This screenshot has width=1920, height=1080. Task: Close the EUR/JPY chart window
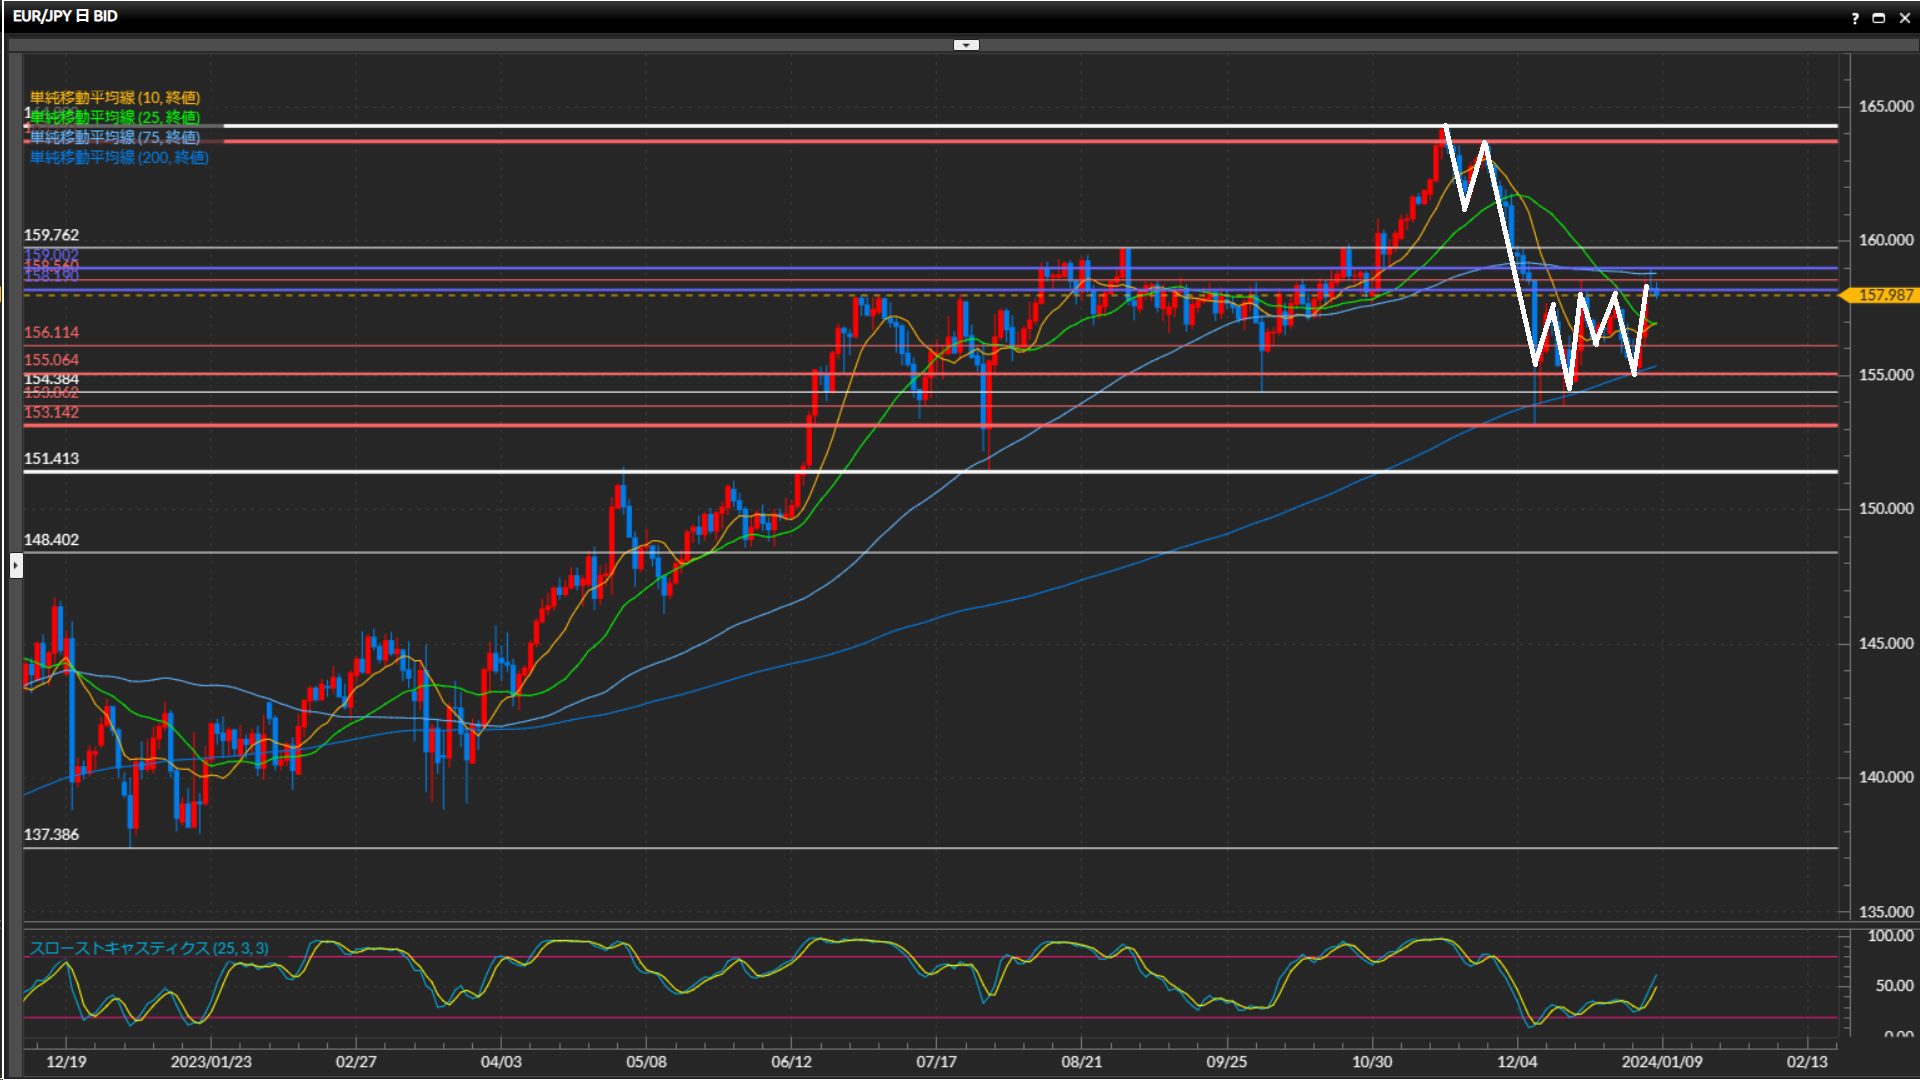[1903, 18]
